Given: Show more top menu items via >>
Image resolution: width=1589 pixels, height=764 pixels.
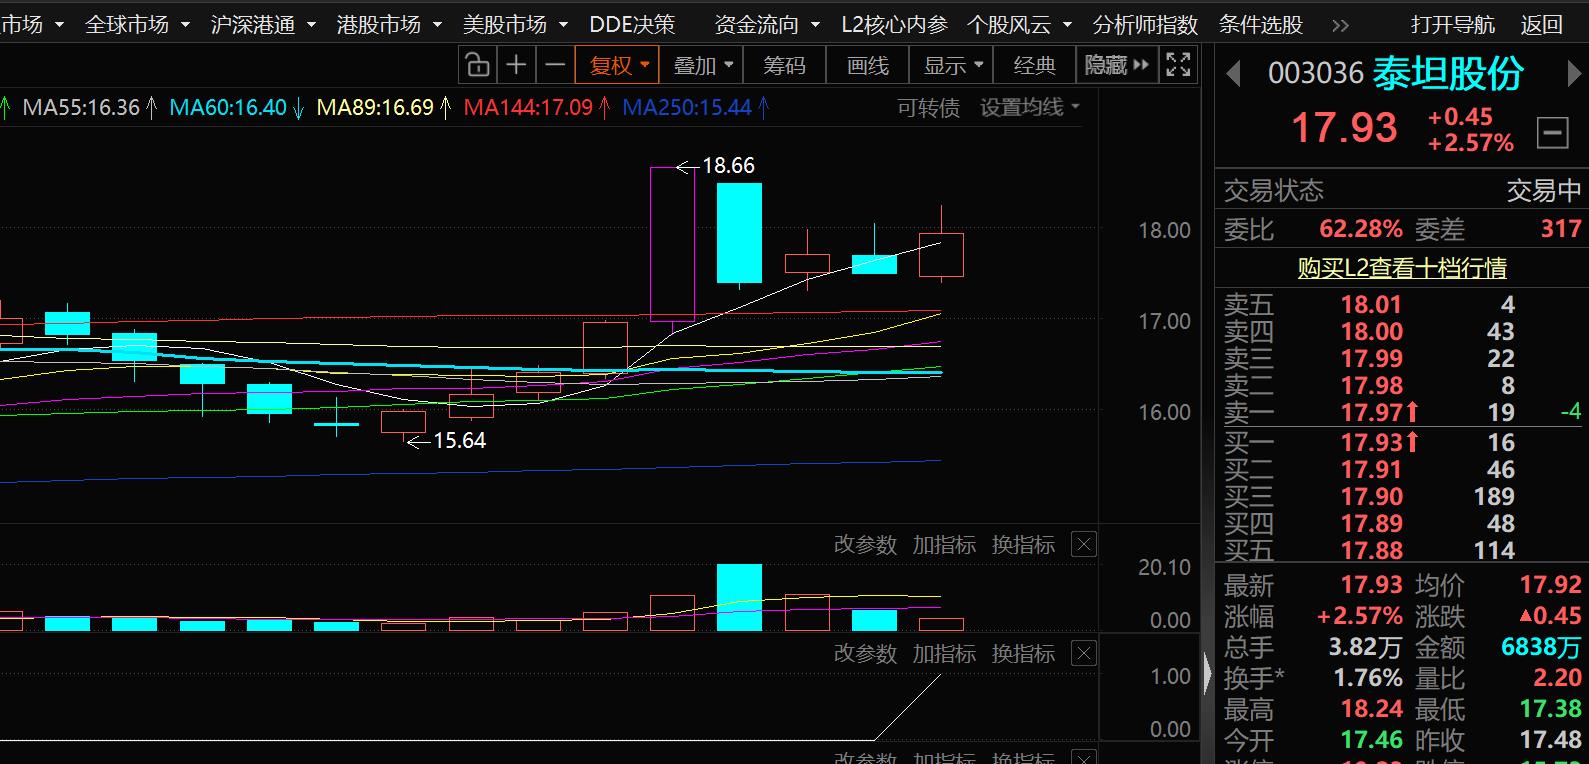Looking at the screenshot, I should click(1341, 25).
